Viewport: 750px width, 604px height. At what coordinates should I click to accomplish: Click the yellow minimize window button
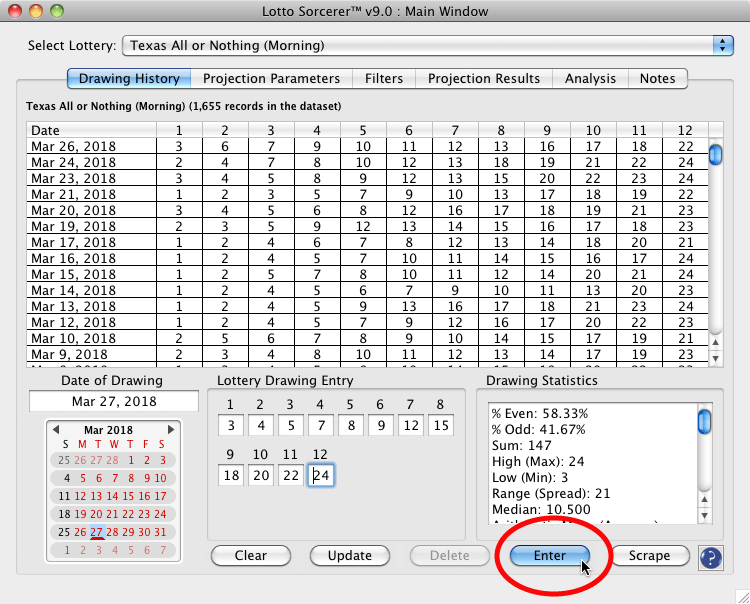click(x=36, y=11)
